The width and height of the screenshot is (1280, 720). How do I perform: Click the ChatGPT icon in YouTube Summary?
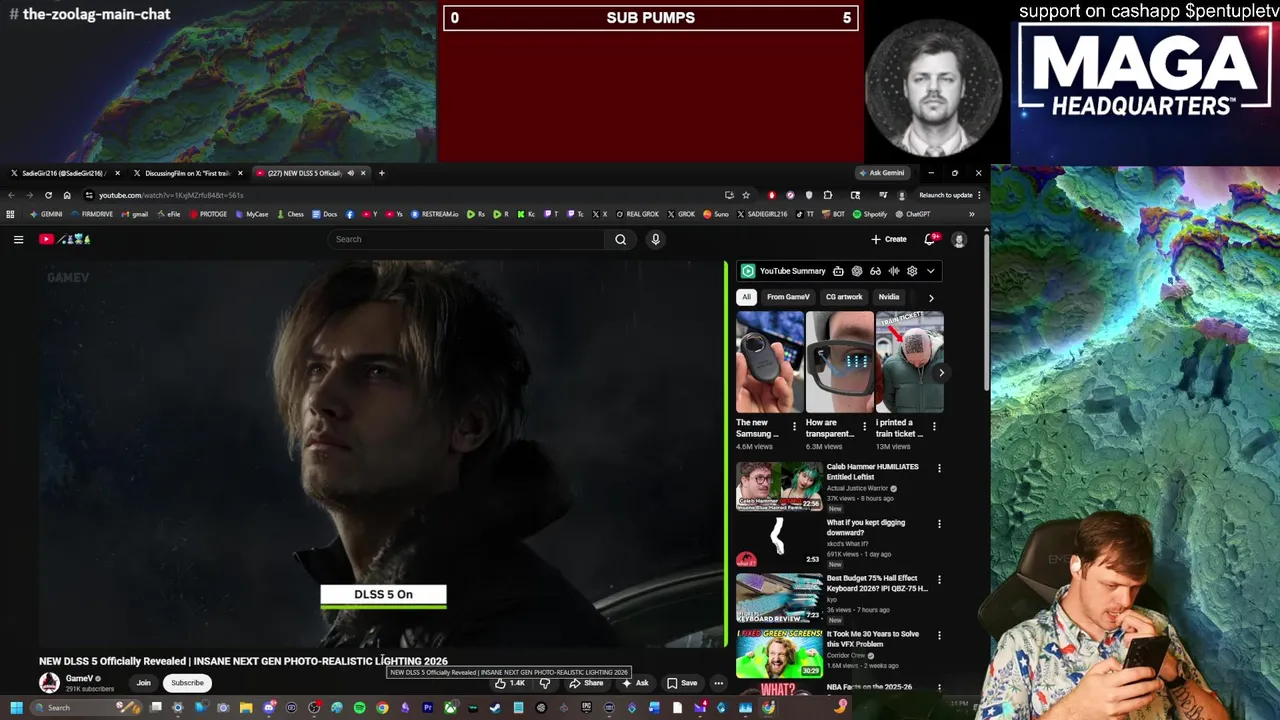click(857, 271)
